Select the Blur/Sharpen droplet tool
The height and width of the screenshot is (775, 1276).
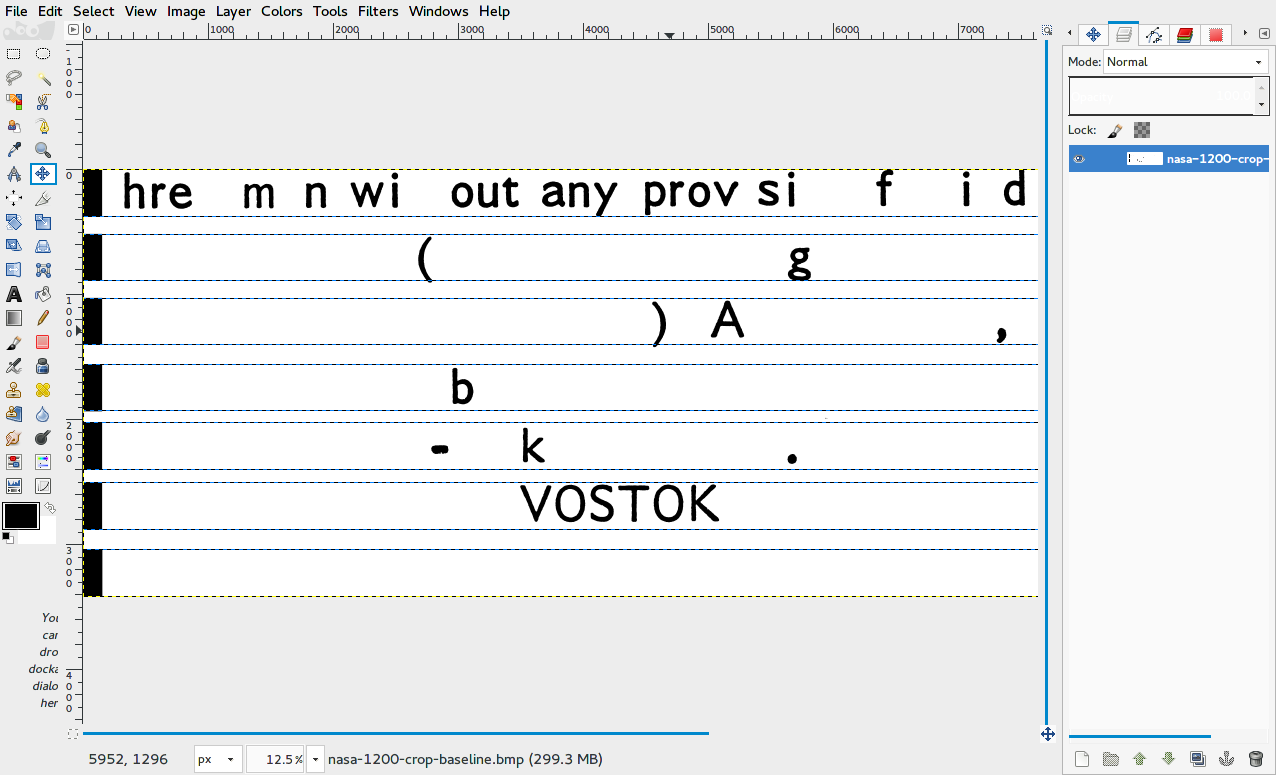point(43,414)
